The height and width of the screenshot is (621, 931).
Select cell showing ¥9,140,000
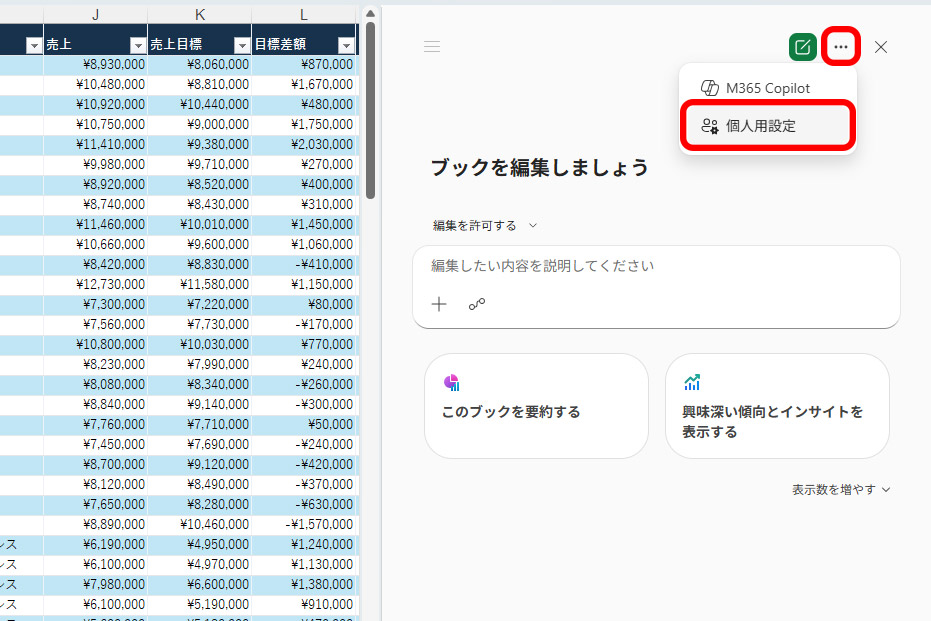tap(200, 404)
